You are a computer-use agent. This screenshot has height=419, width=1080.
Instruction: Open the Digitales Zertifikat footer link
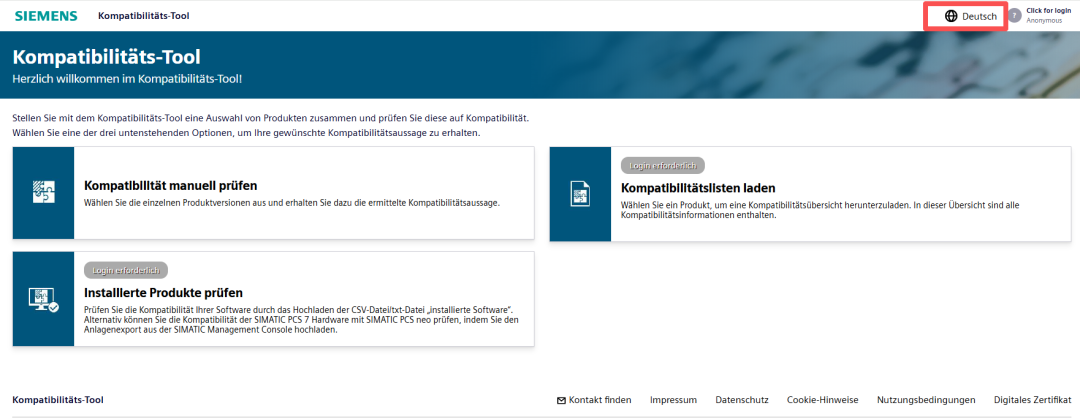click(1032, 400)
